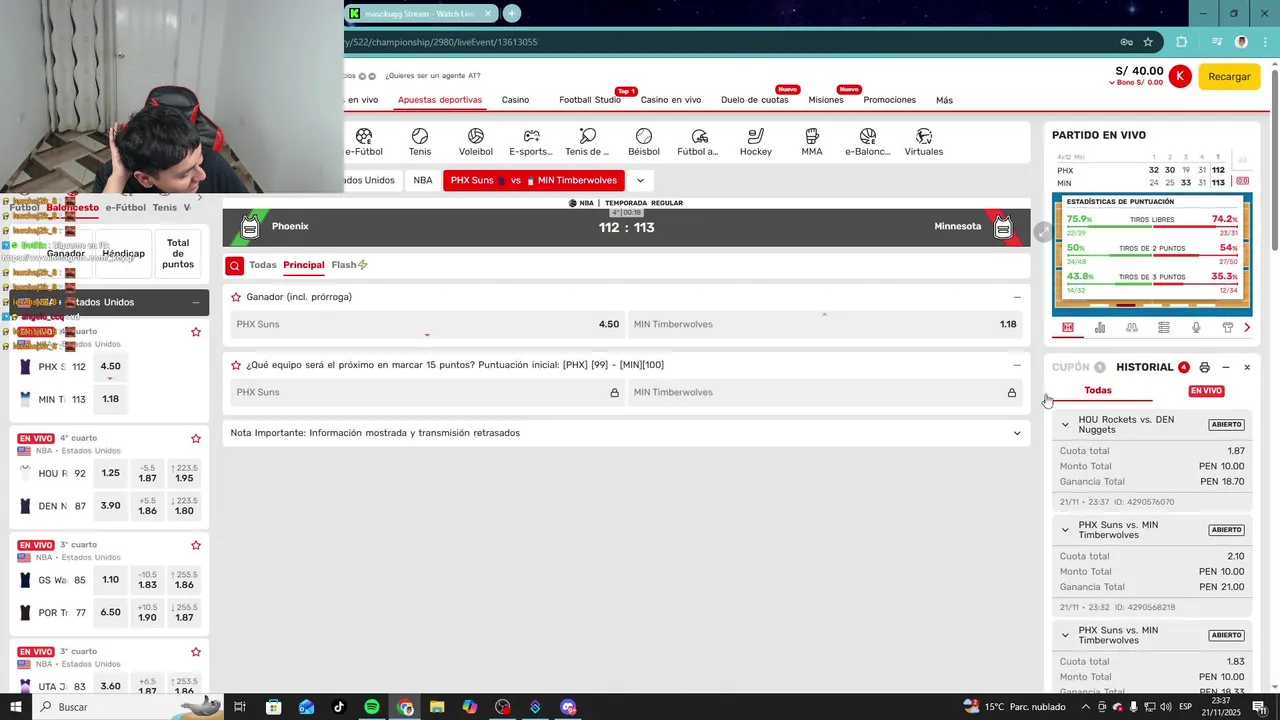The width and height of the screenshot is (1280, 720).
Task: Switch to the Todas markets tab
Action: pyautogui.click(x=263, y=265)
